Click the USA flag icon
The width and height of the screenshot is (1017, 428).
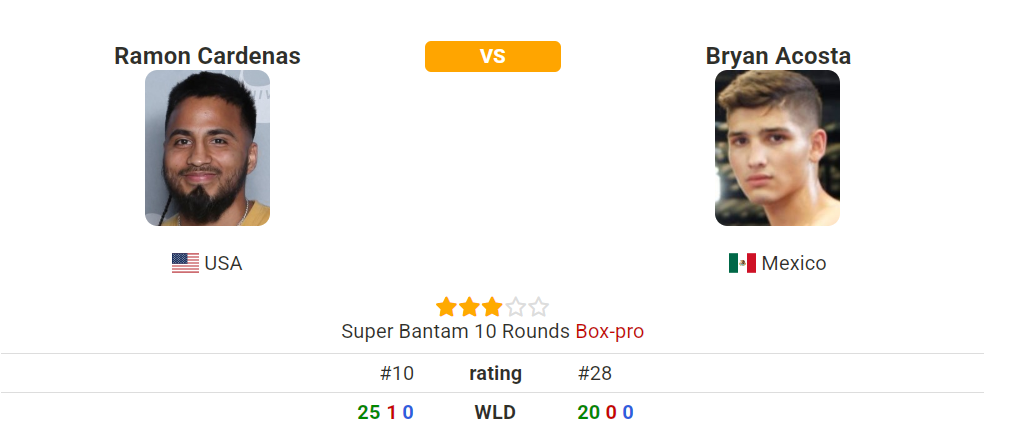click(185, 263)
